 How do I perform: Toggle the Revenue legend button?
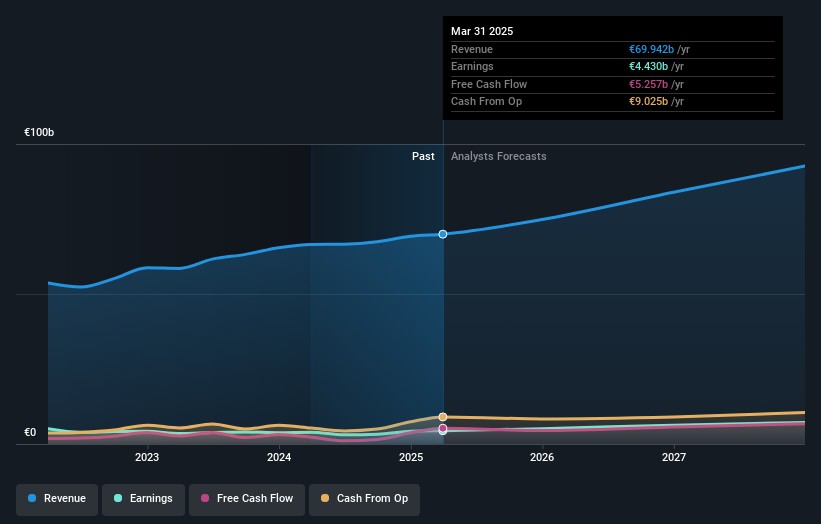pyautogui.click(x=57, y=498)
